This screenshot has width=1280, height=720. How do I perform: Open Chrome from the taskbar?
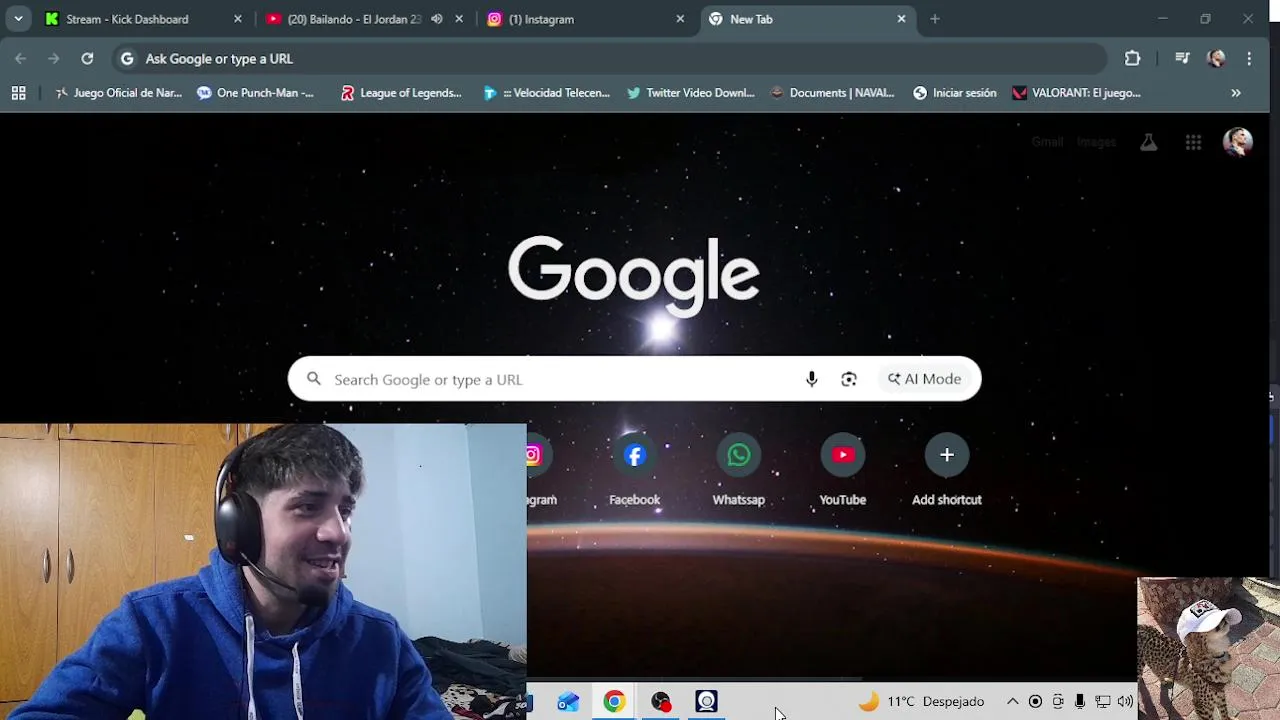614,702
